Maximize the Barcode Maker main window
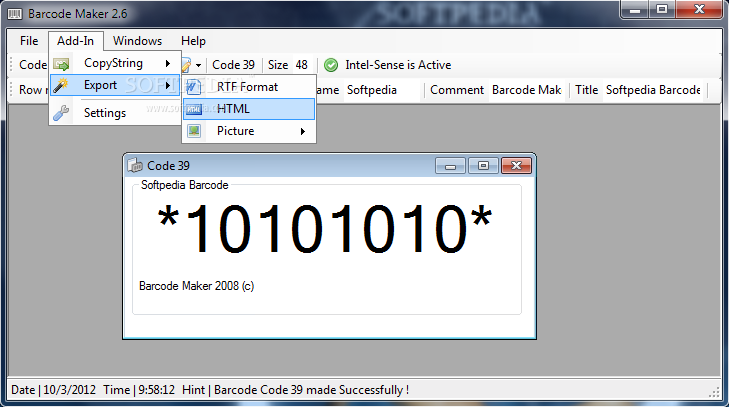729x407 pixels. (663, 10)
